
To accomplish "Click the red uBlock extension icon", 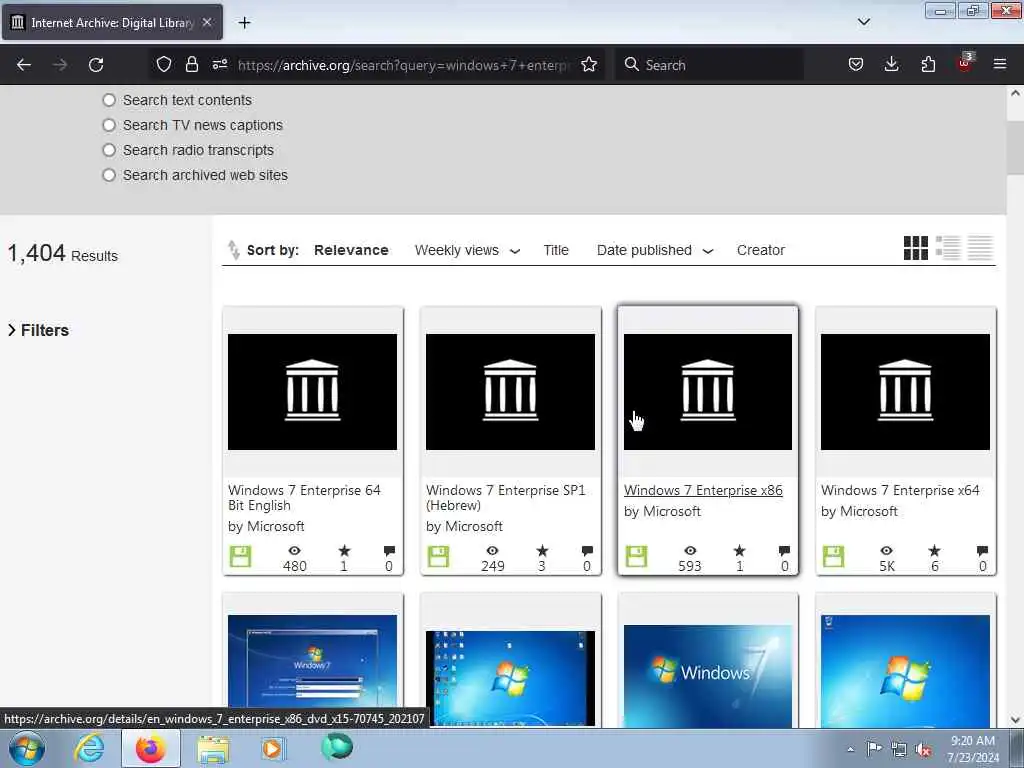I will point(965,63).
